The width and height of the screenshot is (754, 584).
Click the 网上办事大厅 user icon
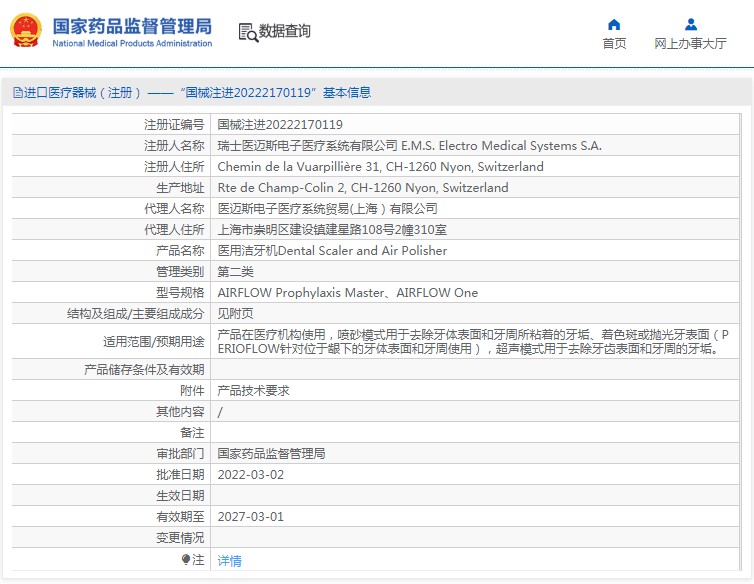pos(691,24)
